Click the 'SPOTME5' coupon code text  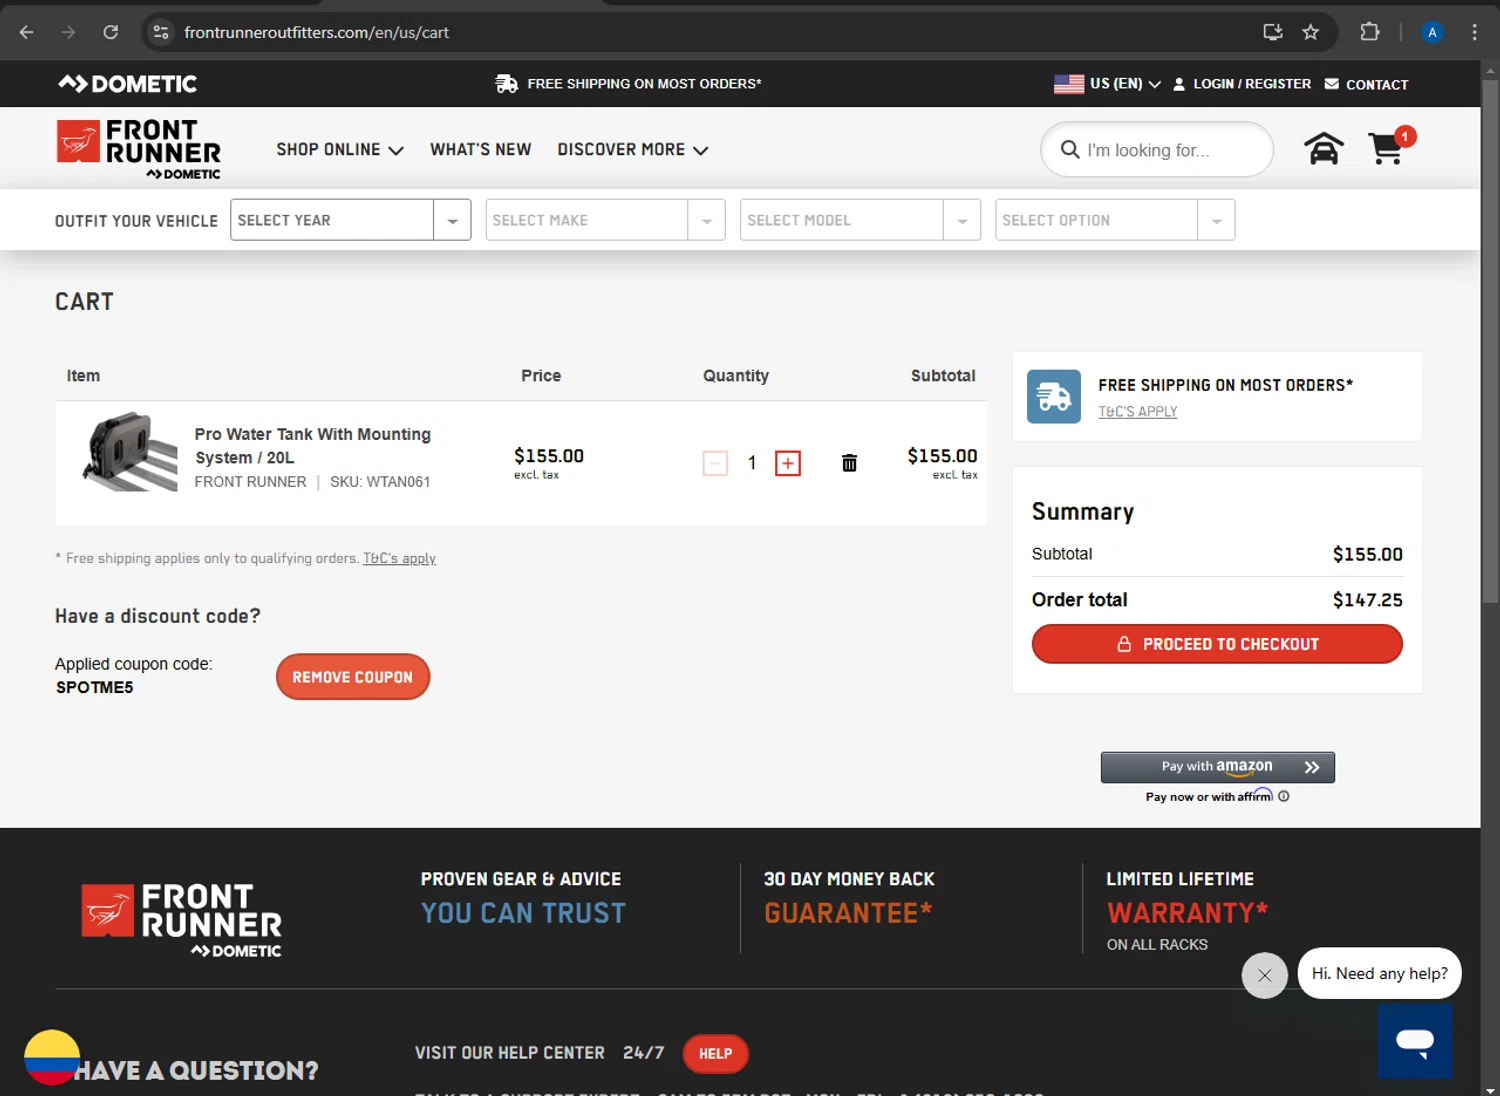point(95,688)
